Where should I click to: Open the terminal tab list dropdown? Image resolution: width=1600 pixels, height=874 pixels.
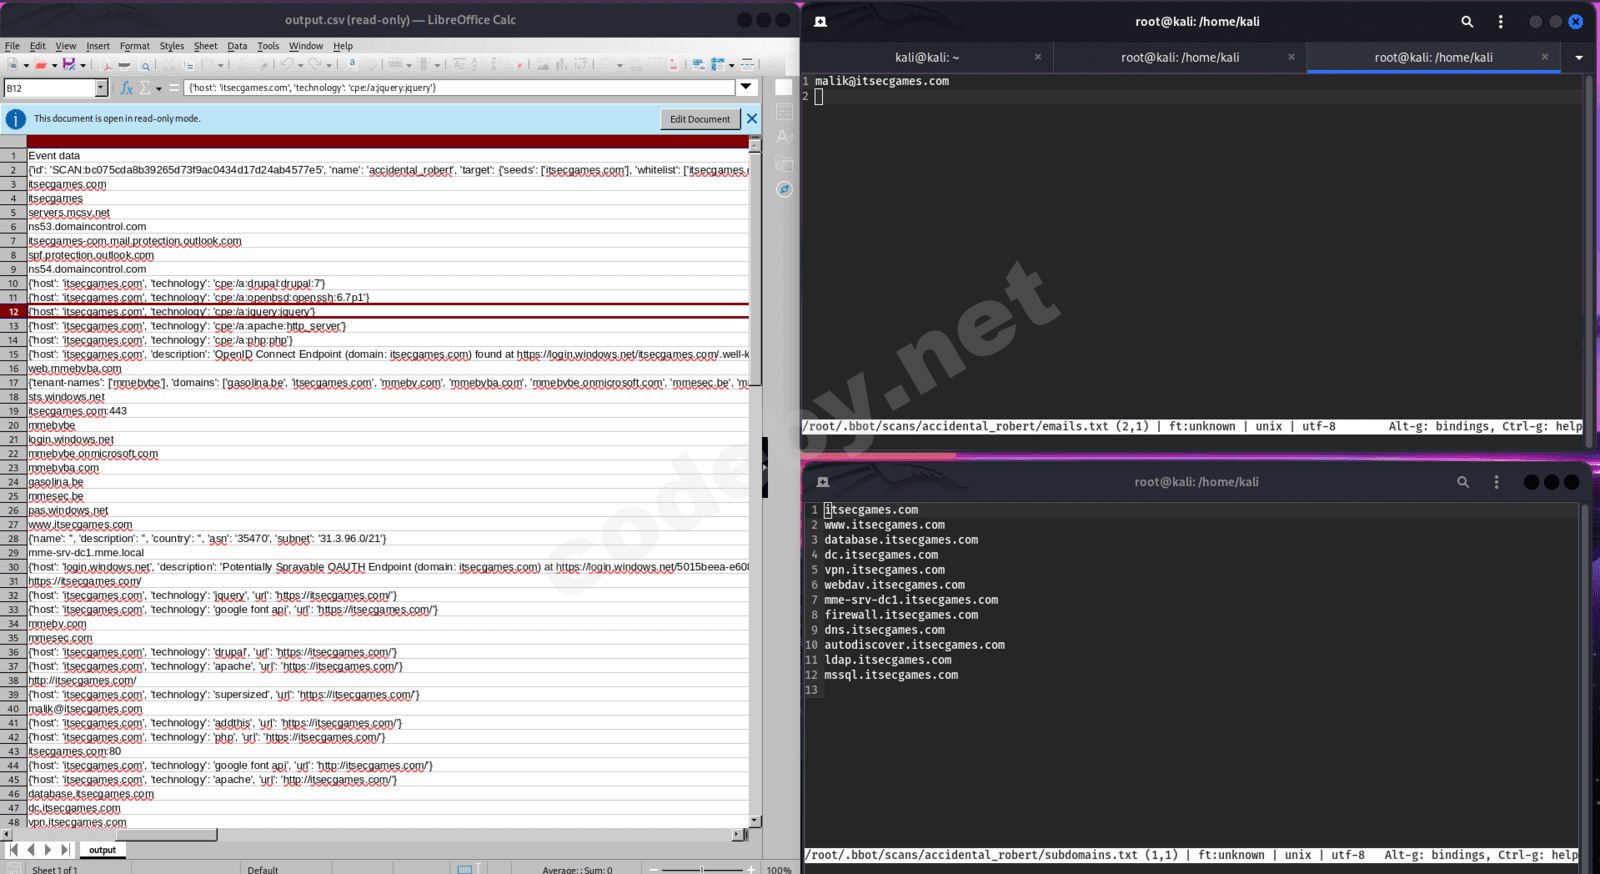pyautogui.click(x=1579, y=58)
